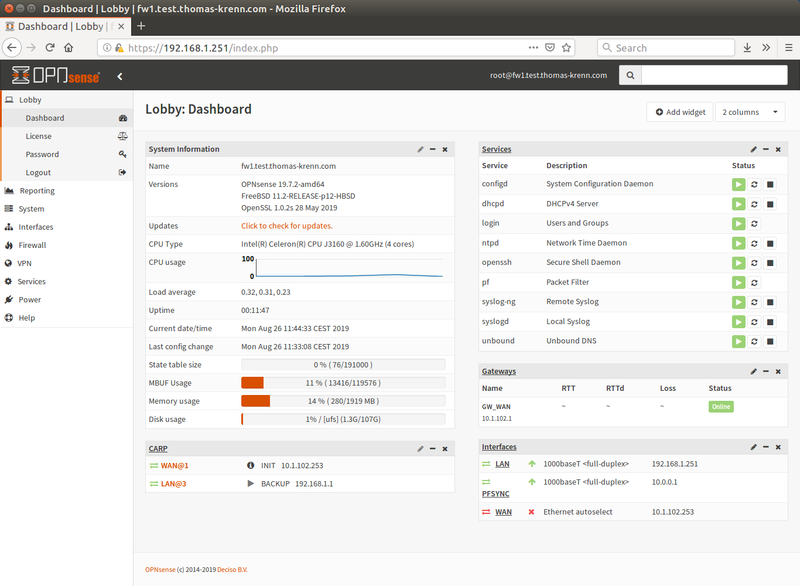Start the configd service with its play icon
The height and width of the screenshot is (586, 800).
738,184
